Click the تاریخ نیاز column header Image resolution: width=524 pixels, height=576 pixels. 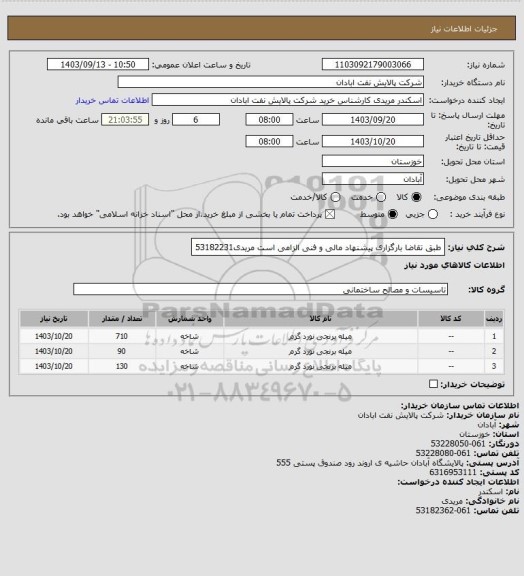coord(54,318)
